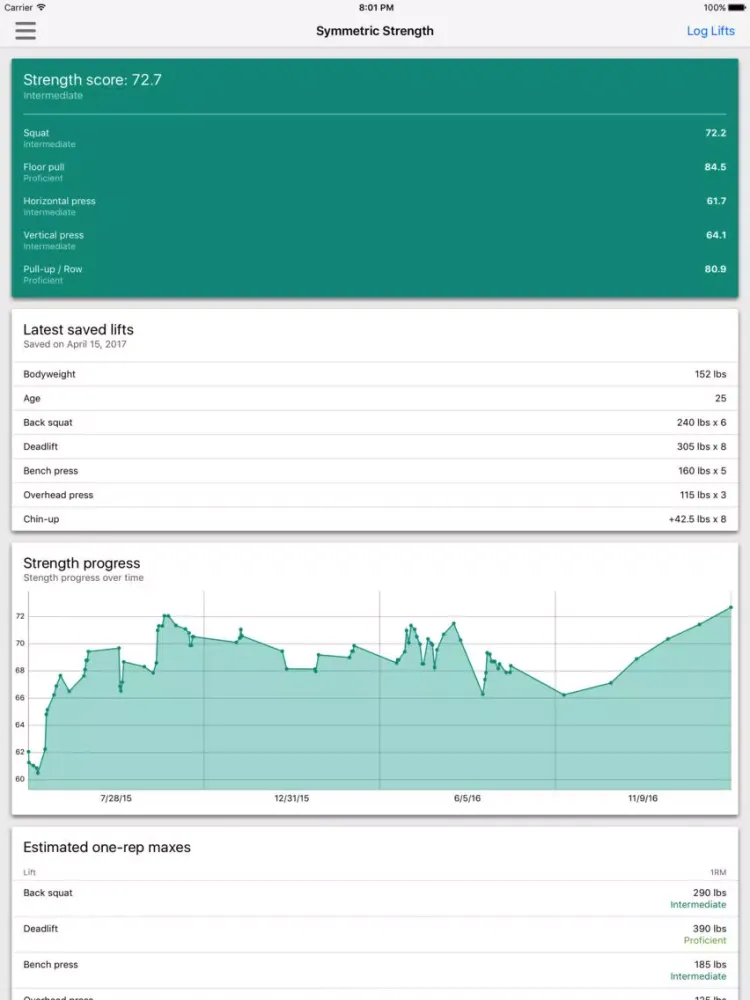Select the Horizontal press score row
This screenshot has width=750, height=1000.
click(375, 206)
